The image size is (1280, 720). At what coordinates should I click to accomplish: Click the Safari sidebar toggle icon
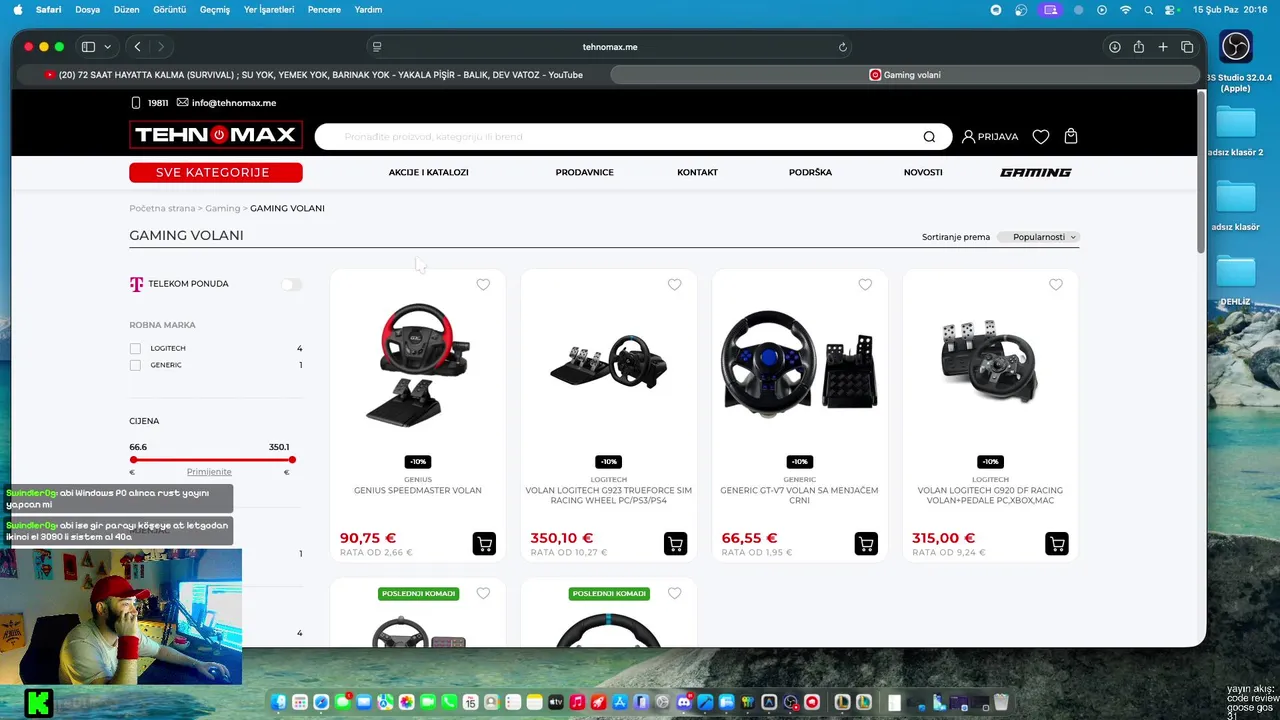pos(88,47)
